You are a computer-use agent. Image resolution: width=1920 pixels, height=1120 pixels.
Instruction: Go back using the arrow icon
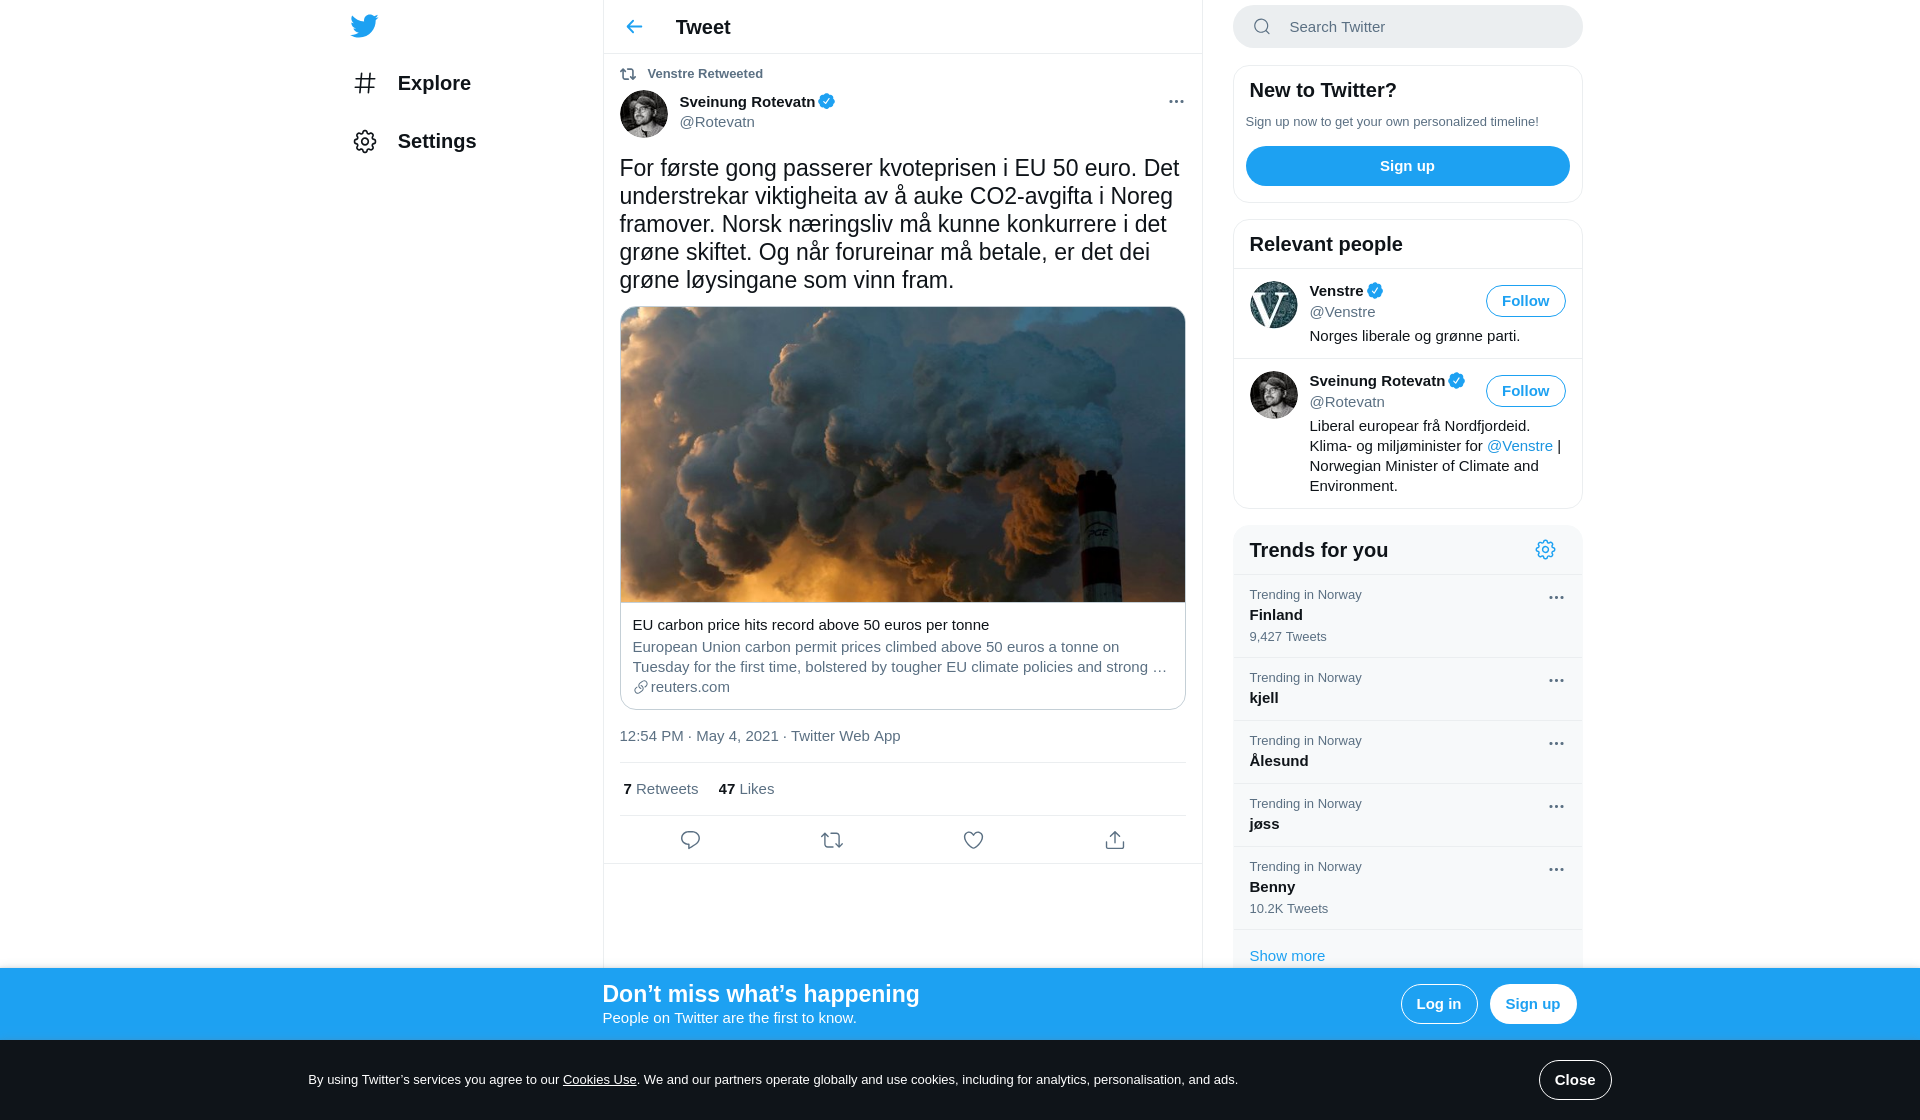coord(634,27)
